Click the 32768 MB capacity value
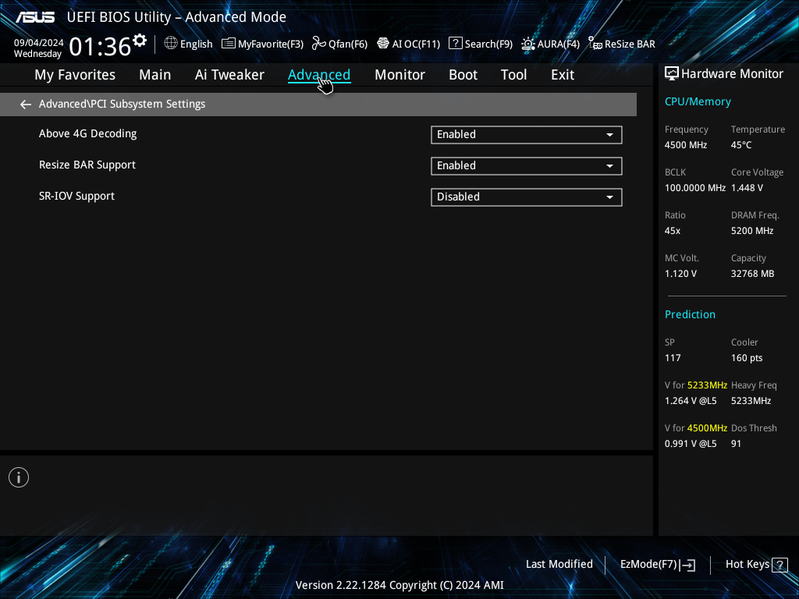The height and width of the screenshot is (599, 799). pyautogui.click(x=753, y=274)
